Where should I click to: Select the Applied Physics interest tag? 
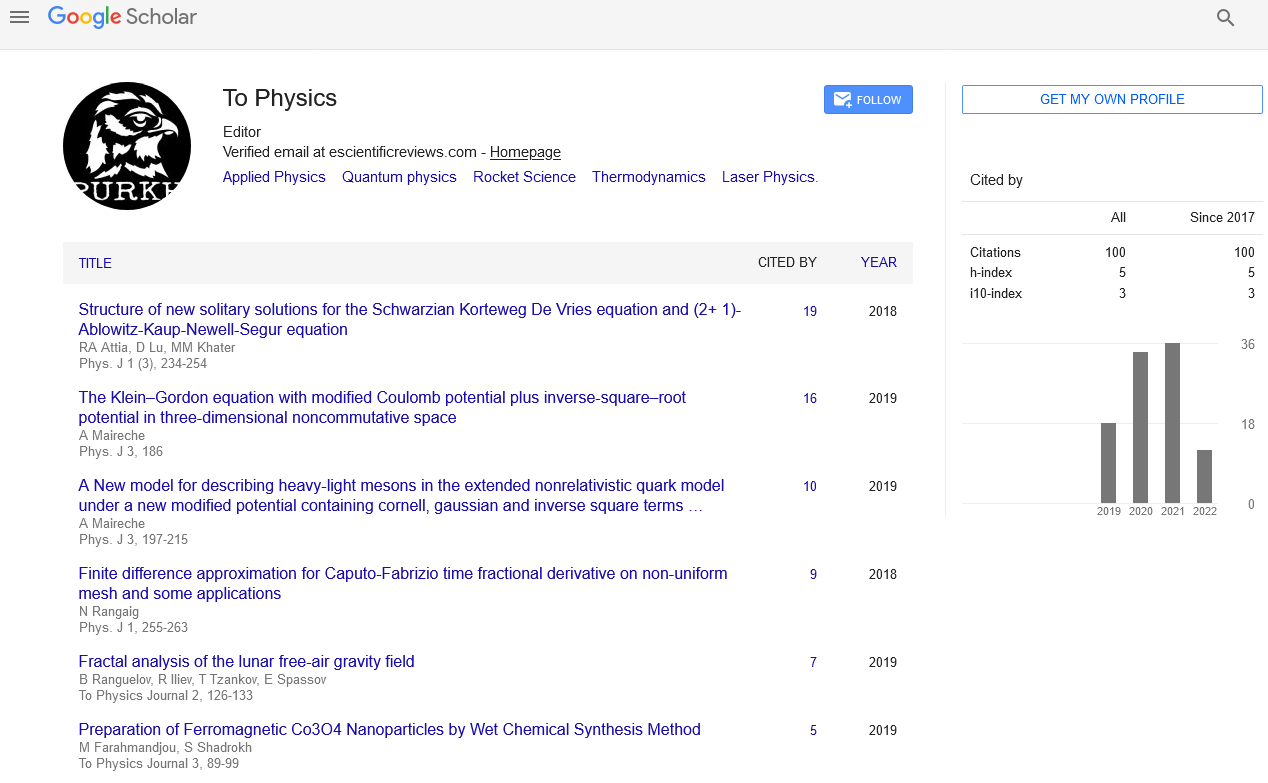click(274, 177)
